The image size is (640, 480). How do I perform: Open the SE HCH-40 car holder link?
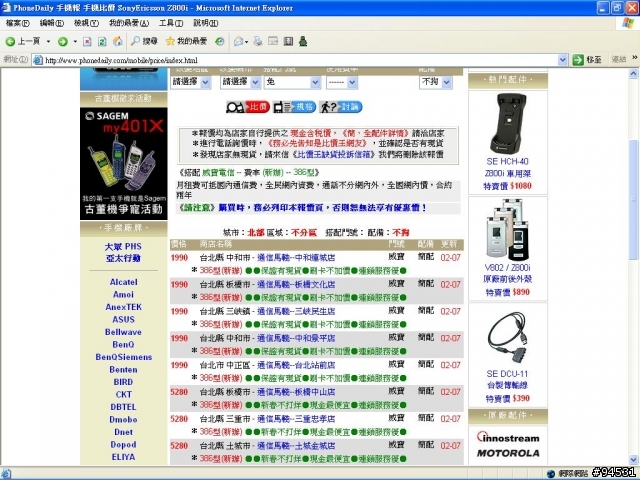(507, 167)
